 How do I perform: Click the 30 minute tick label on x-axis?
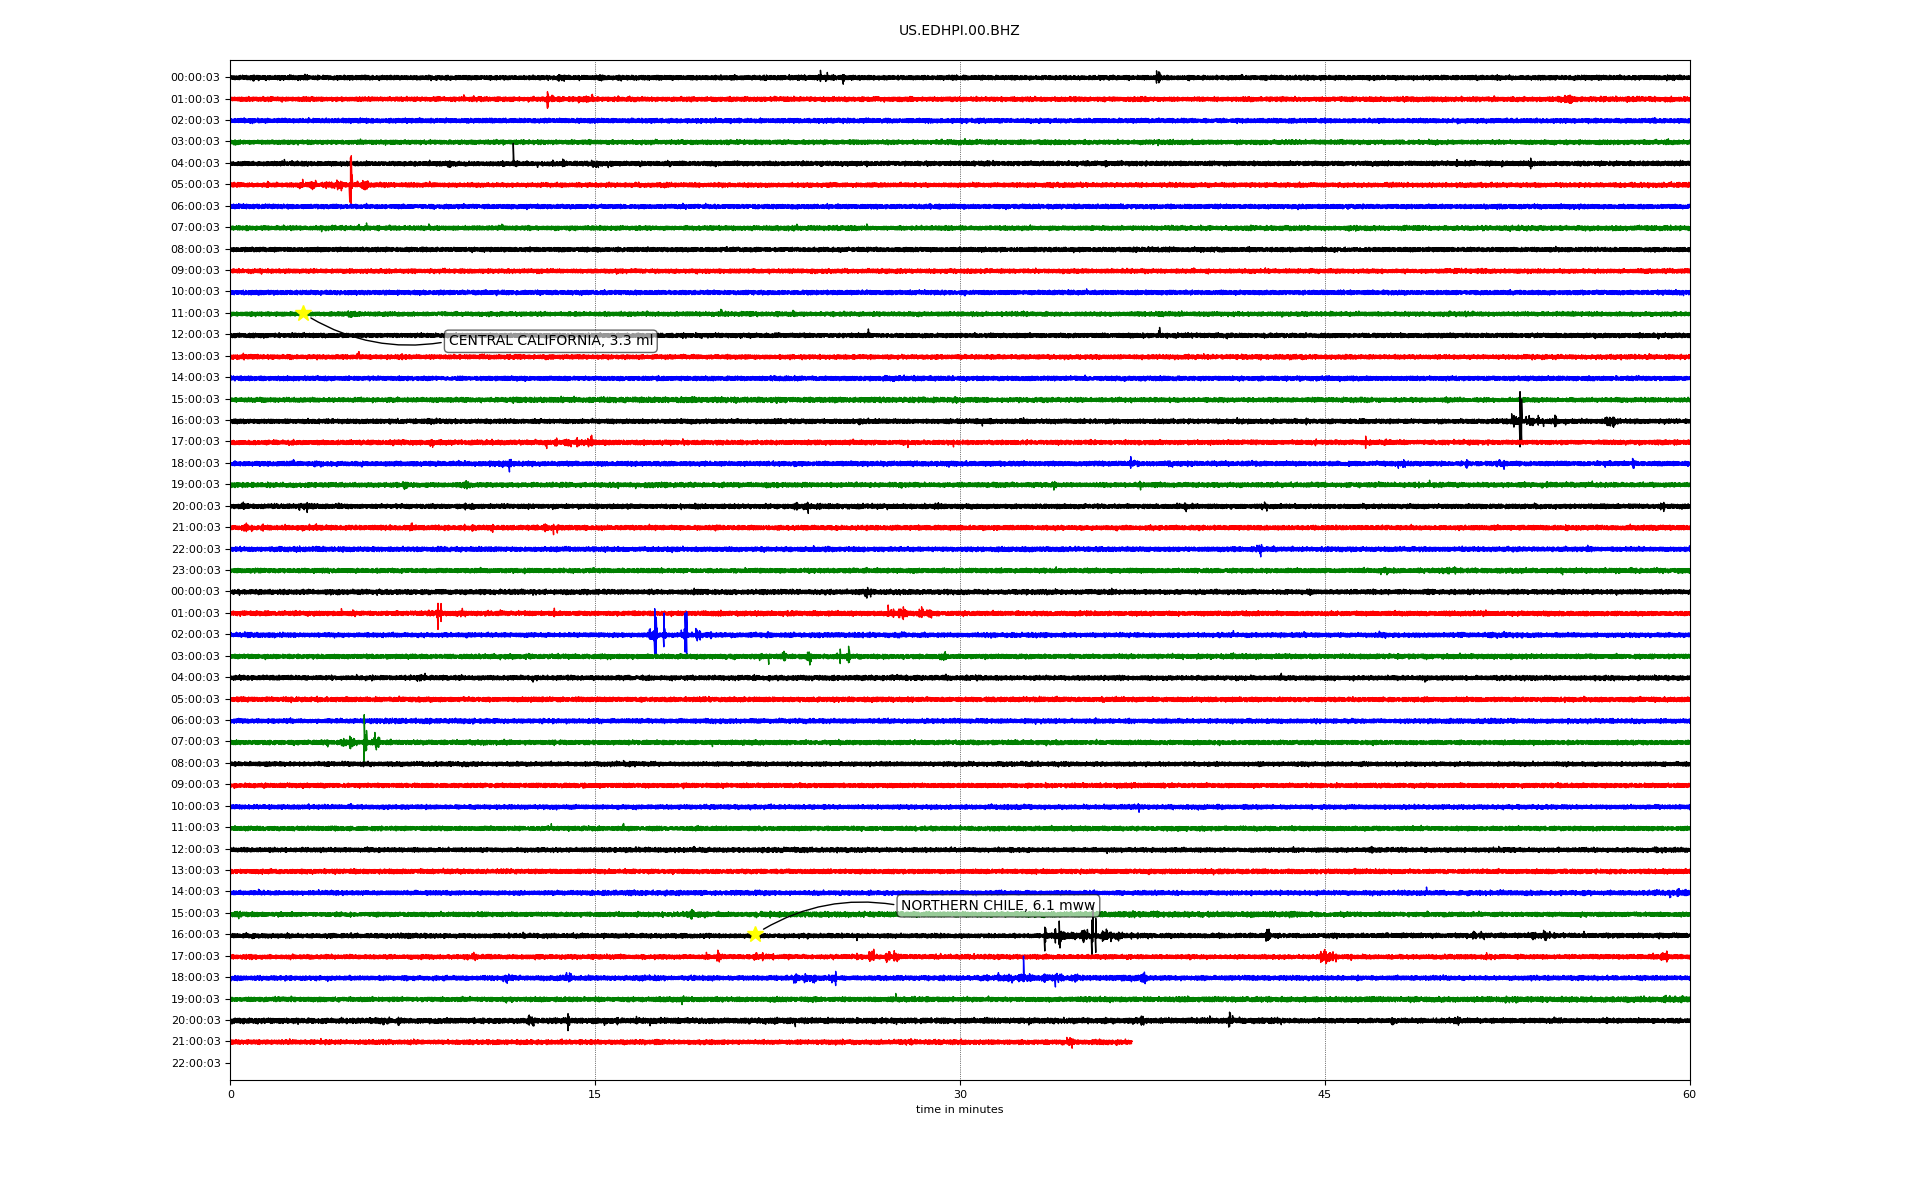[x=960, y=1094]
